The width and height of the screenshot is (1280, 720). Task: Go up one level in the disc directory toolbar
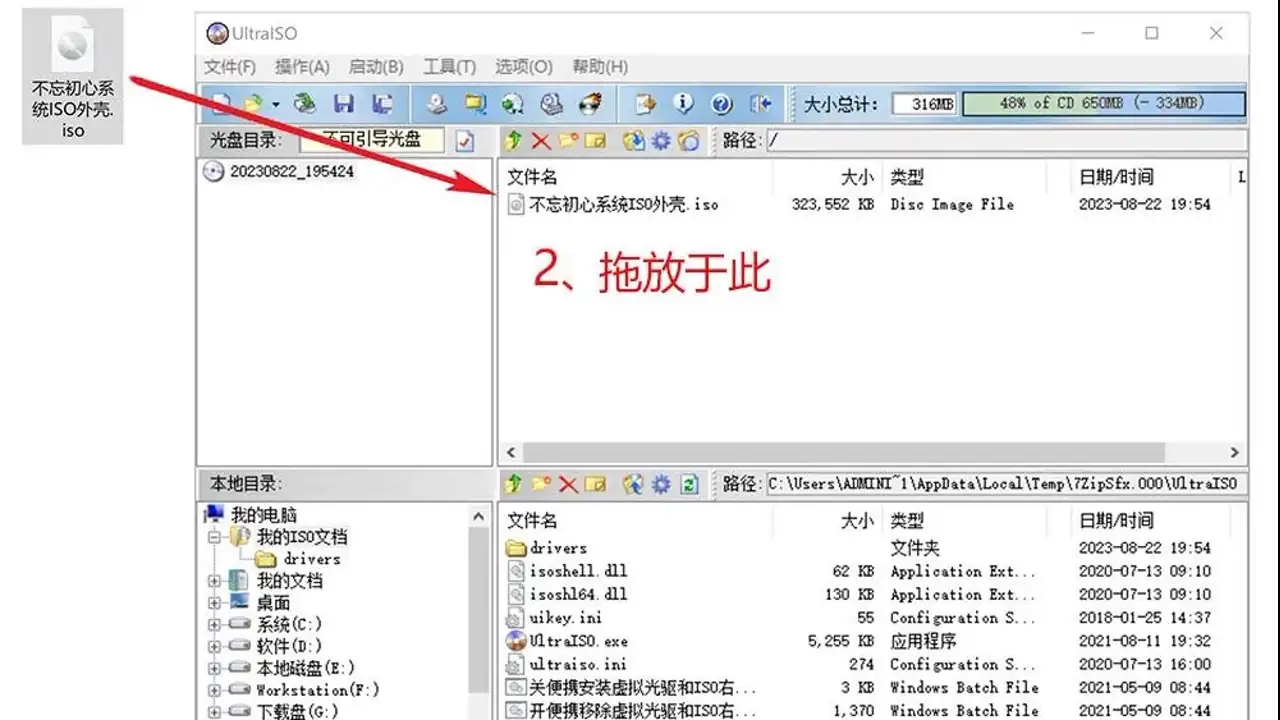click(x=514, y=141)
